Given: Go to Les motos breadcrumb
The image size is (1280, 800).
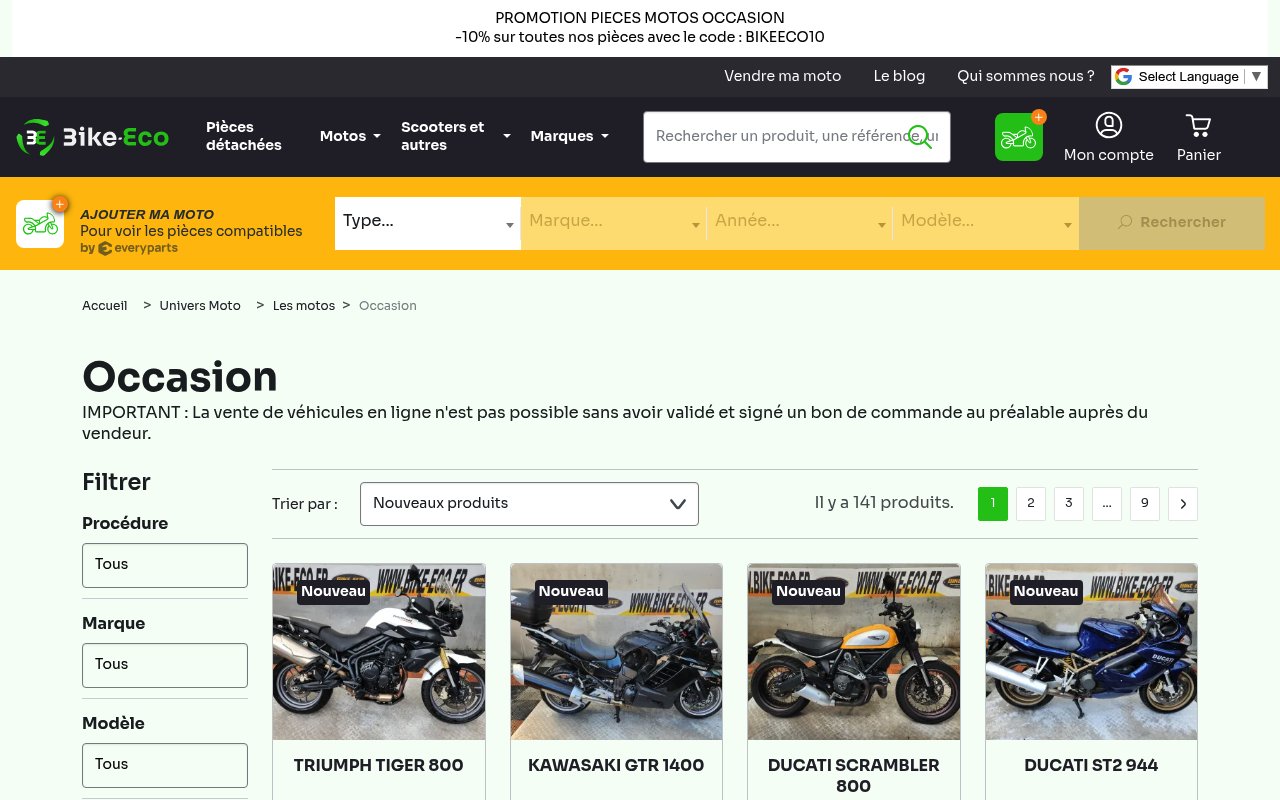Looking at the screenshot, I should point(304,306).
